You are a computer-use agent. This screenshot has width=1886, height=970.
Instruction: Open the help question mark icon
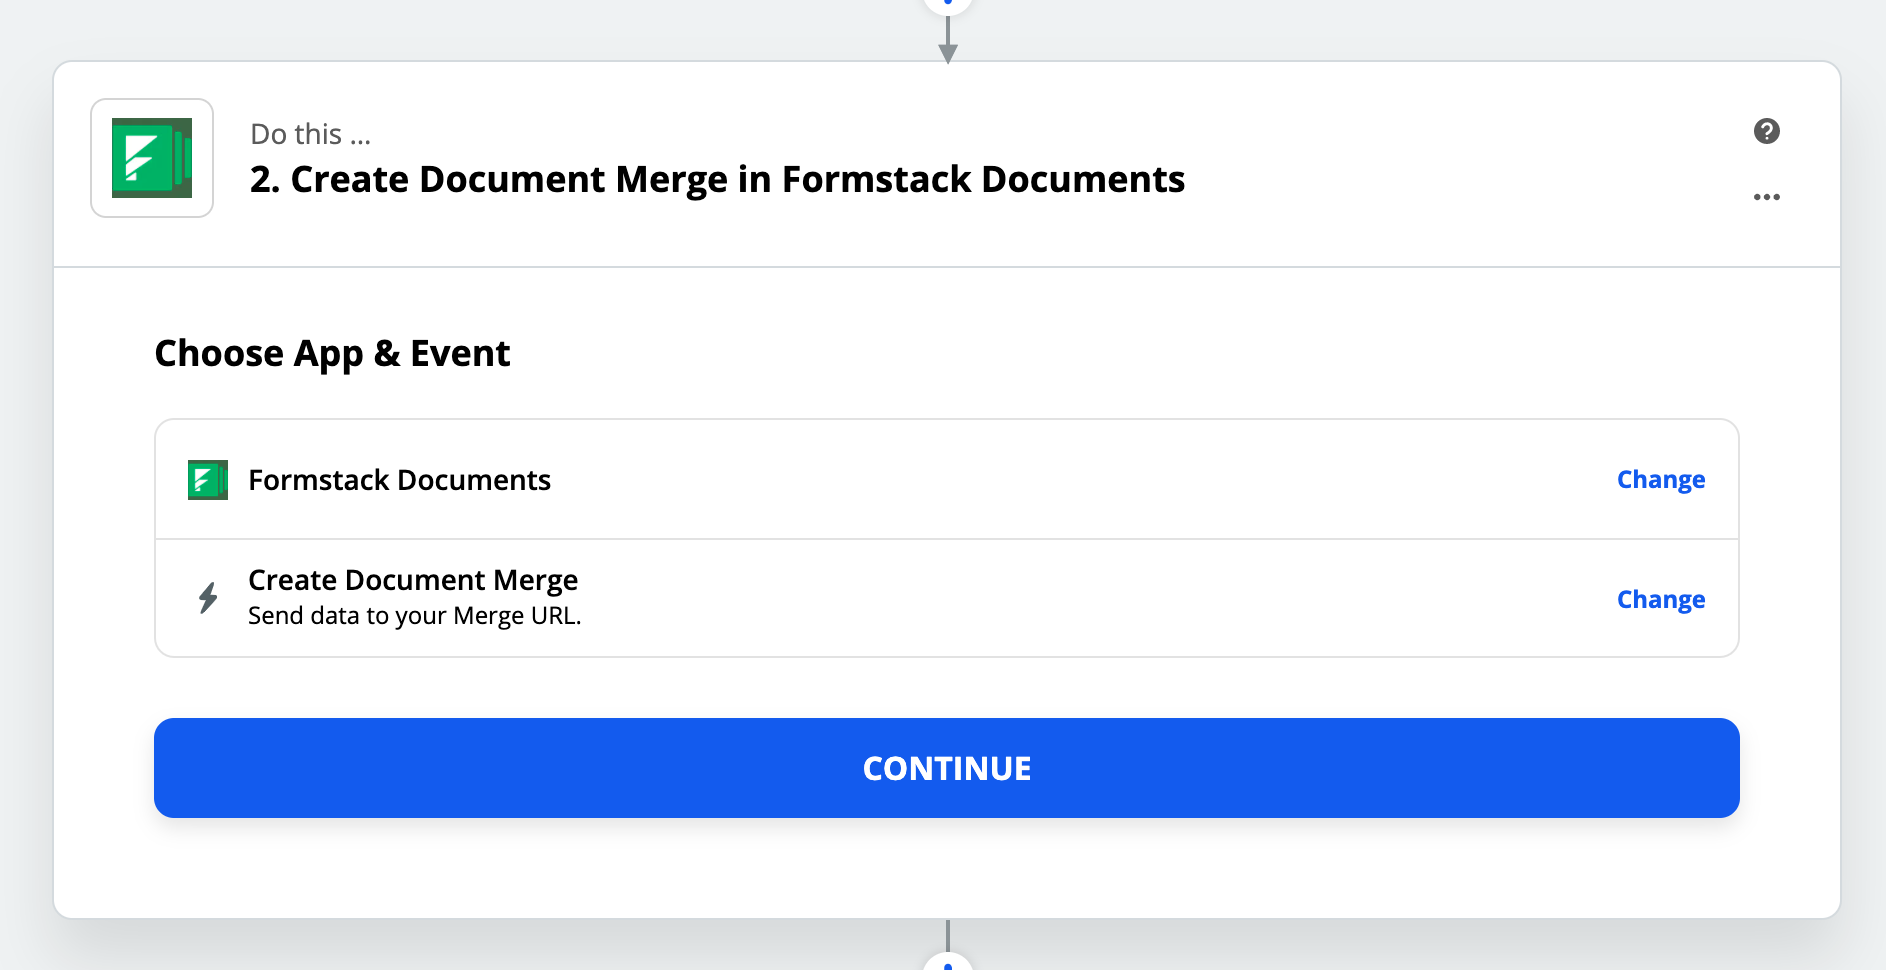1767,130
